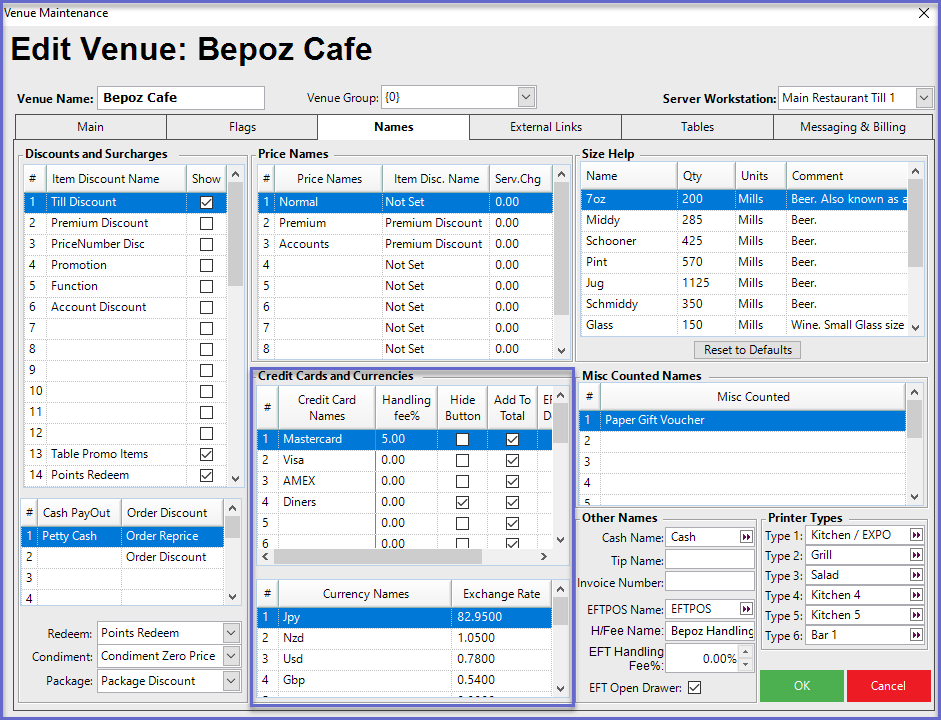The height and width of the screenshot is (720, 941).
Task: Expand the Venue Group dropdown
Action: 527,98
